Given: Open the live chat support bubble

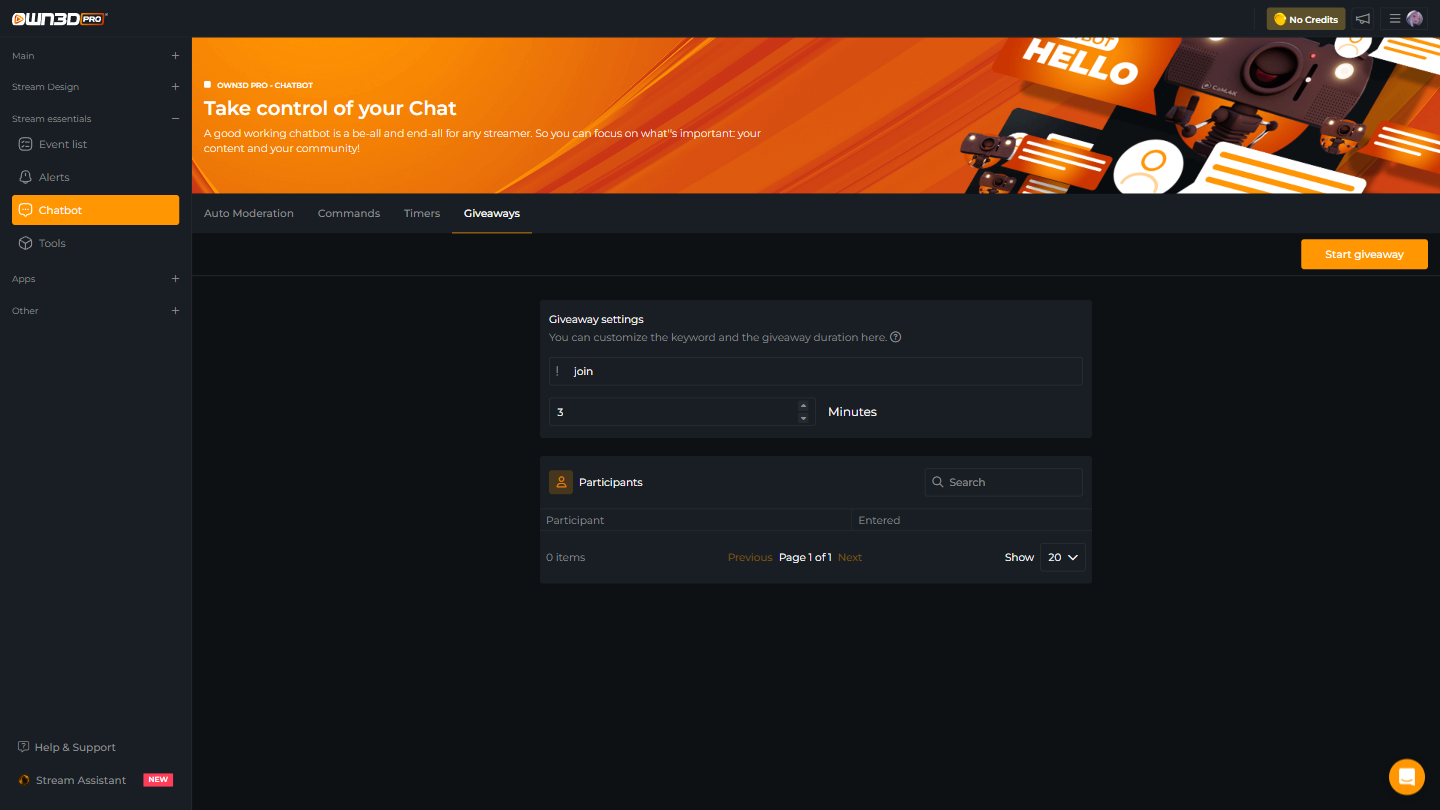Looking at the screenshot, I should (x=1406, y=777).
